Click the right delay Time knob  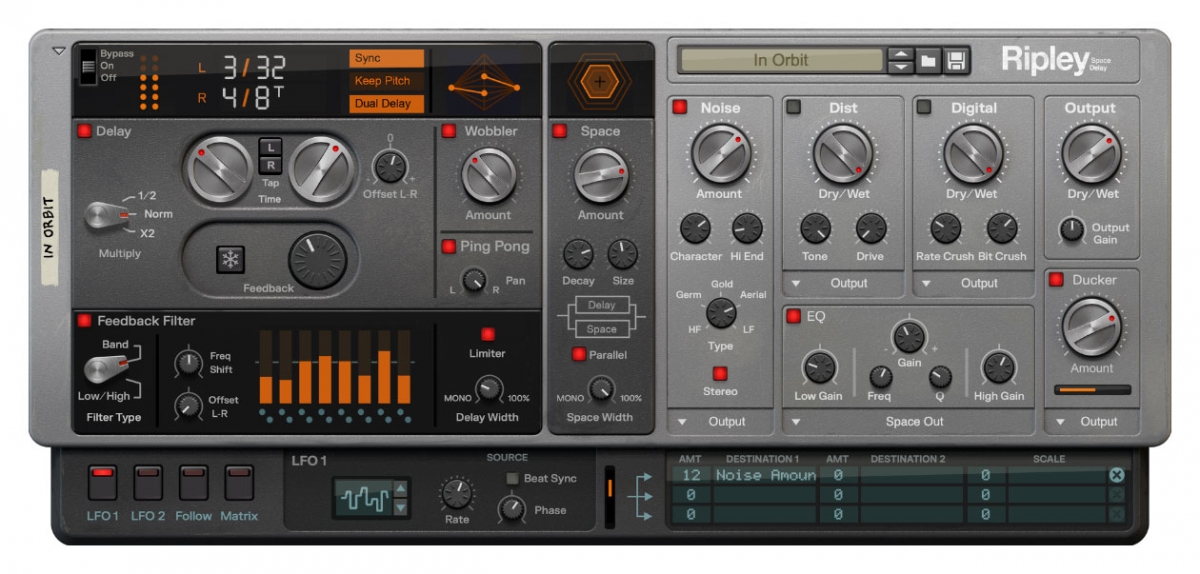(321, 167)
